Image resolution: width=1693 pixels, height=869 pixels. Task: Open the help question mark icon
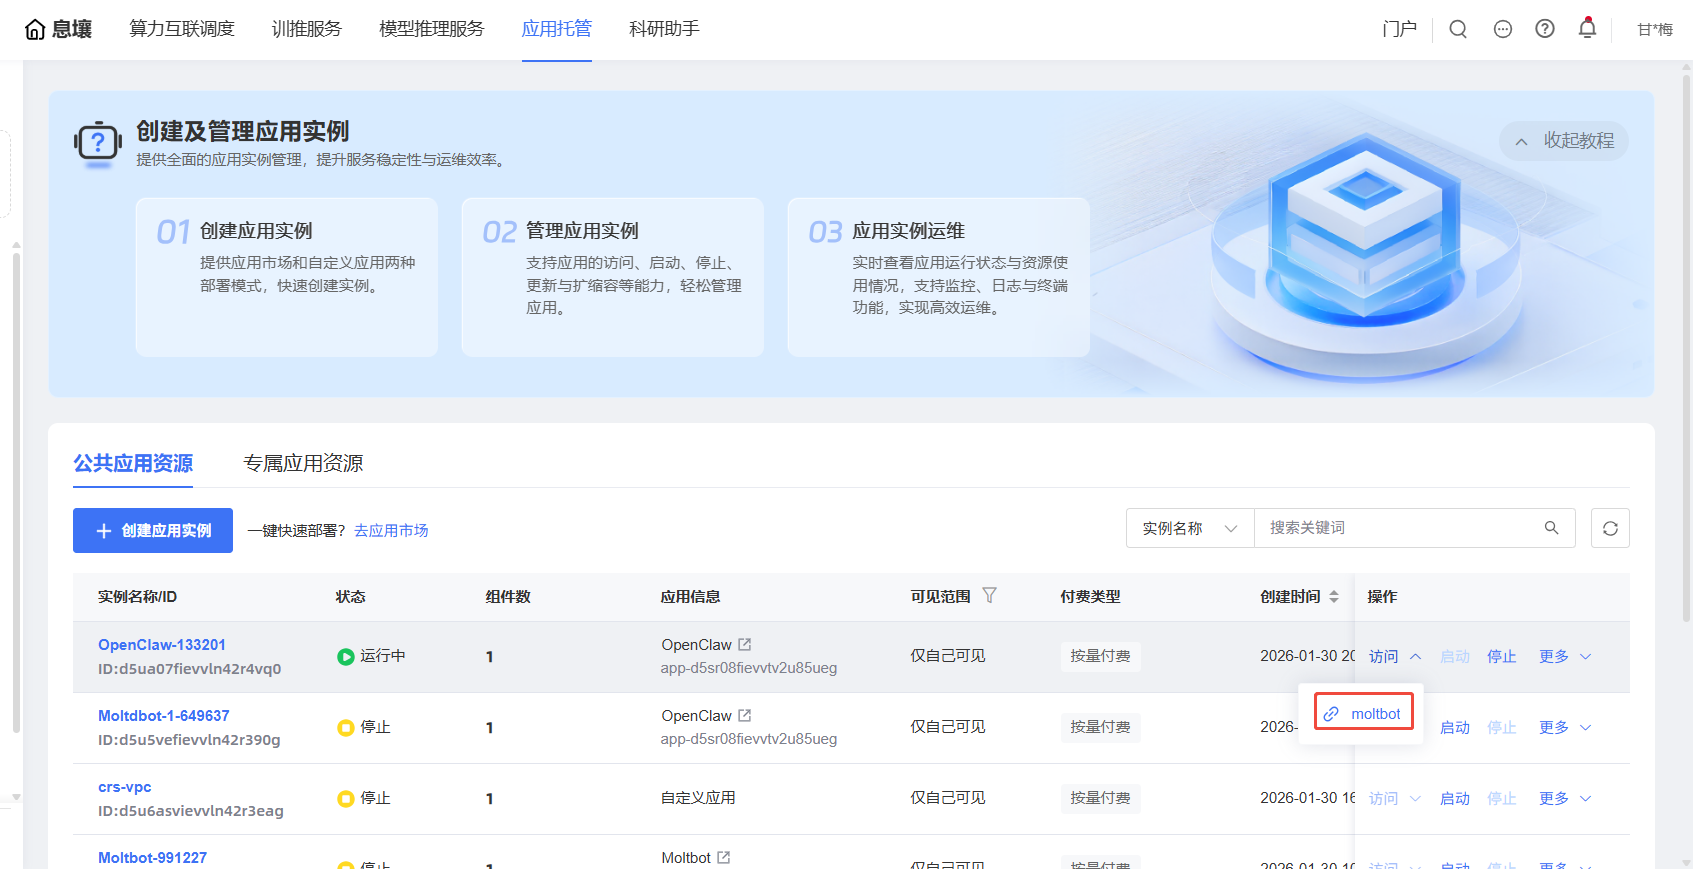click(x=1545, y=29)
